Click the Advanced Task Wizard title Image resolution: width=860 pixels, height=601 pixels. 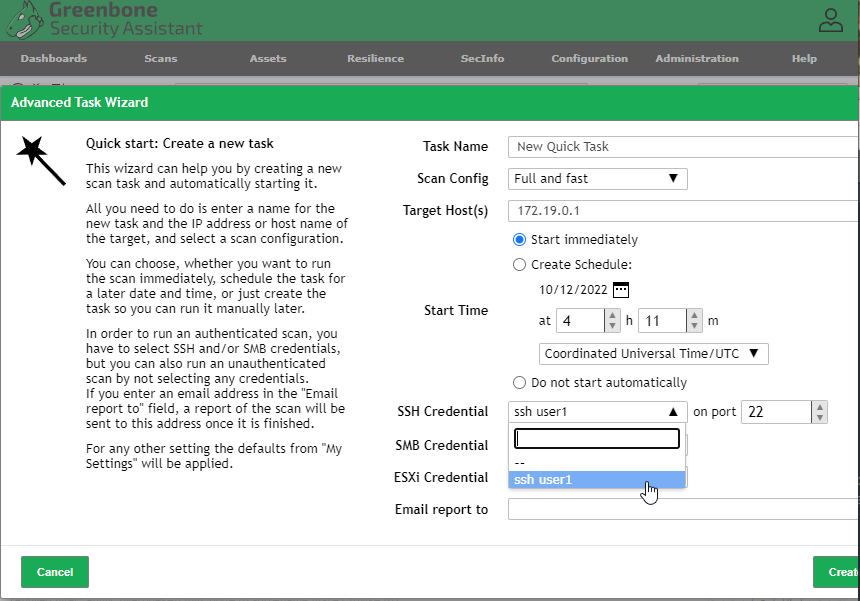coord(80,103)
